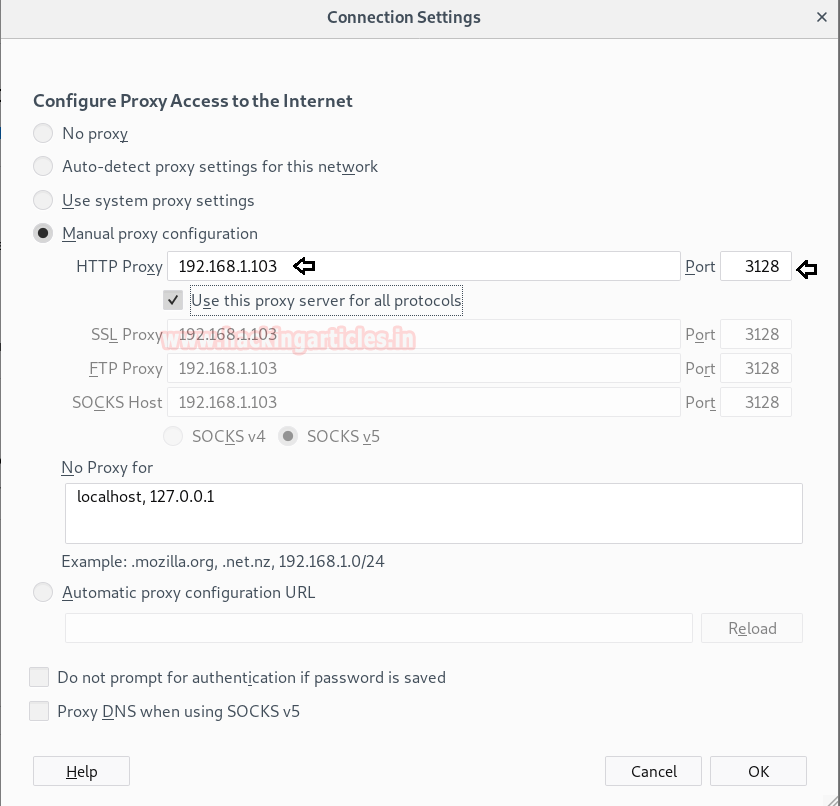Enable Do not prompt for authentication checkbox
840x806 pixels.
point(39,677)
